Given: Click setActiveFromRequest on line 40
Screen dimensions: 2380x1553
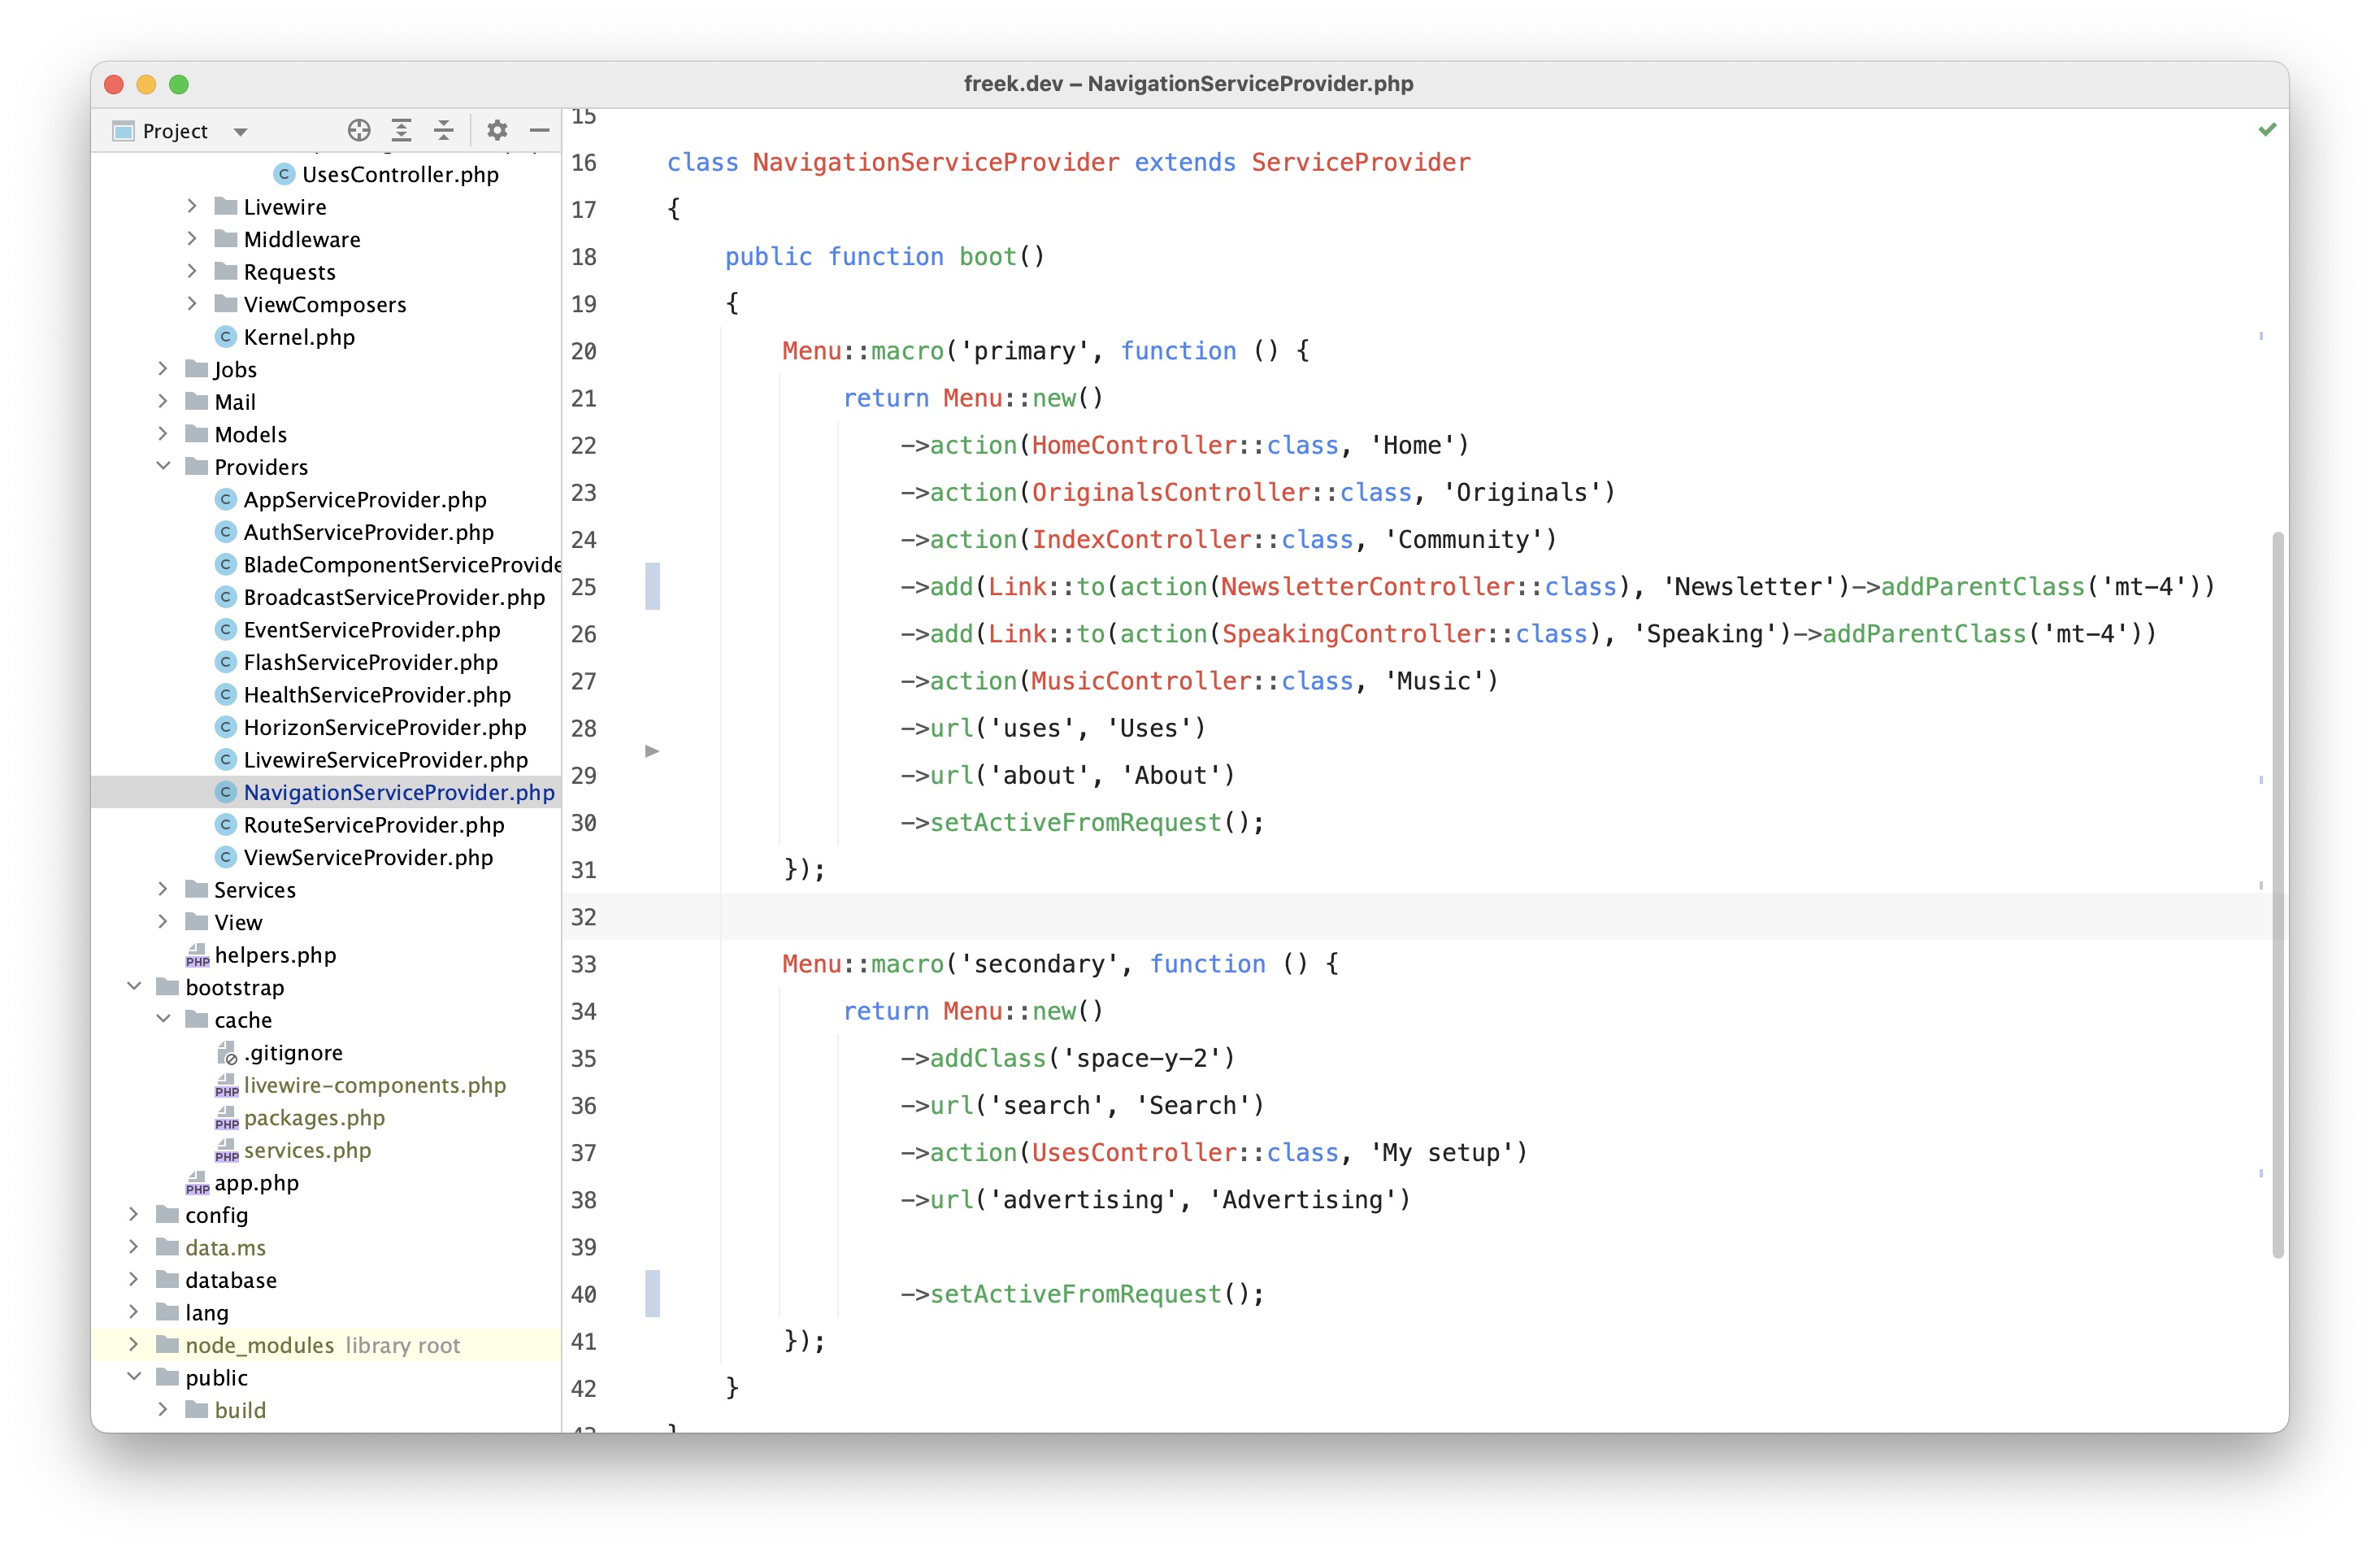Looking at the screenshot, I should 1076,1294.
